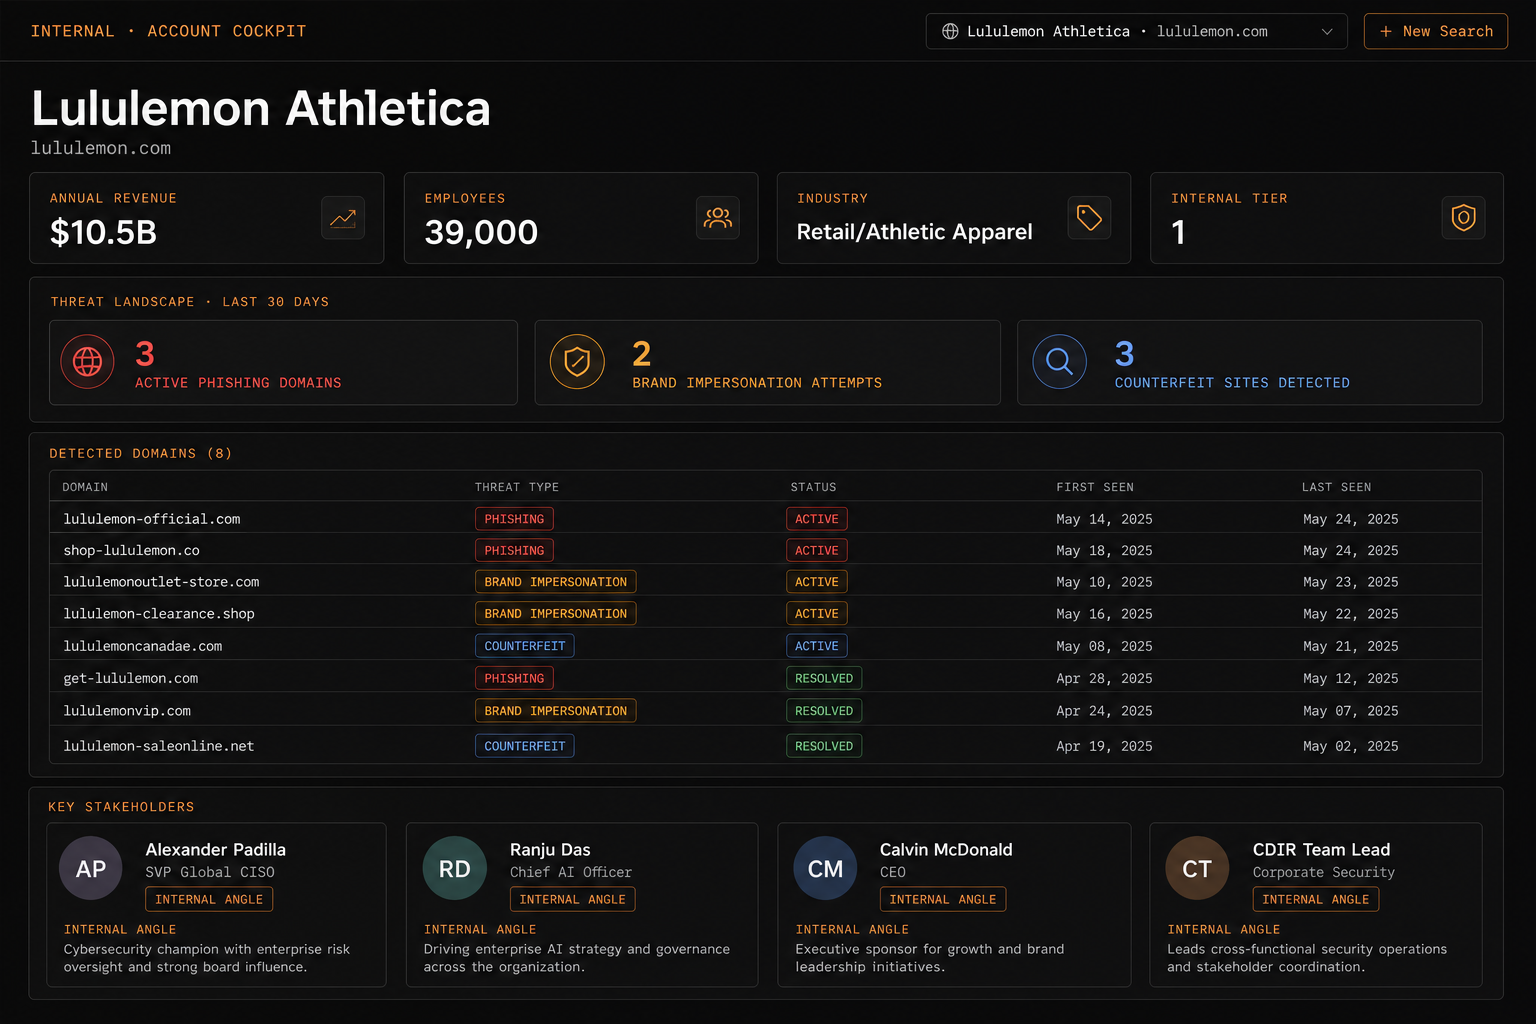Viewport: 1536px width, 1024px height.
Task: Select domain lululemon-clearance.shop
Action: coord(159,614)
